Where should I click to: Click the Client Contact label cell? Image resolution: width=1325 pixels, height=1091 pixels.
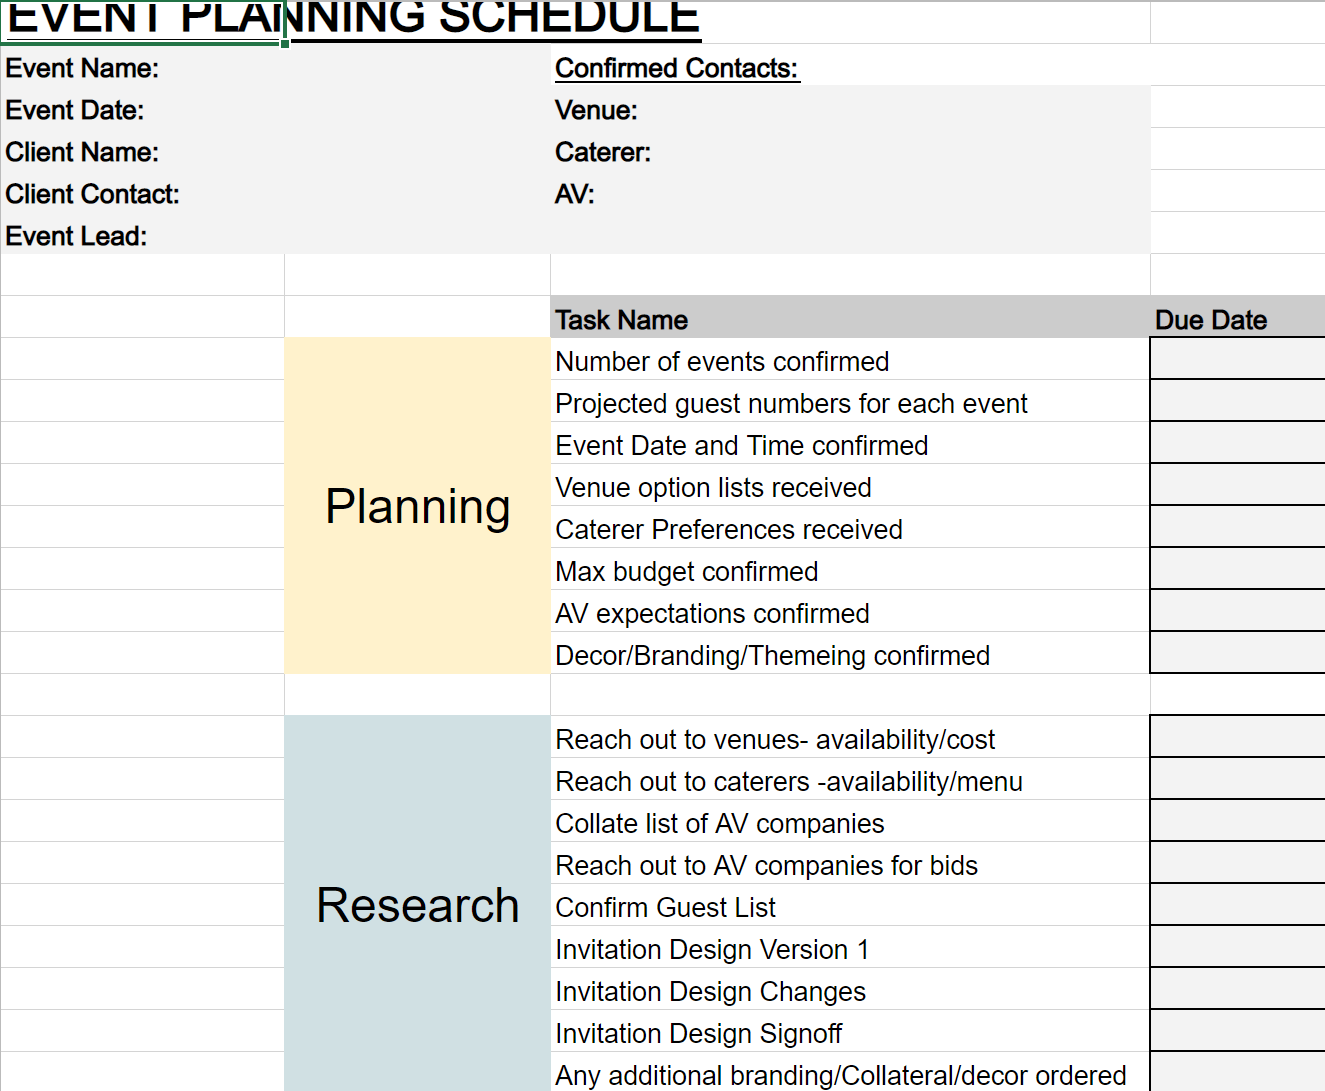[142, 194]
